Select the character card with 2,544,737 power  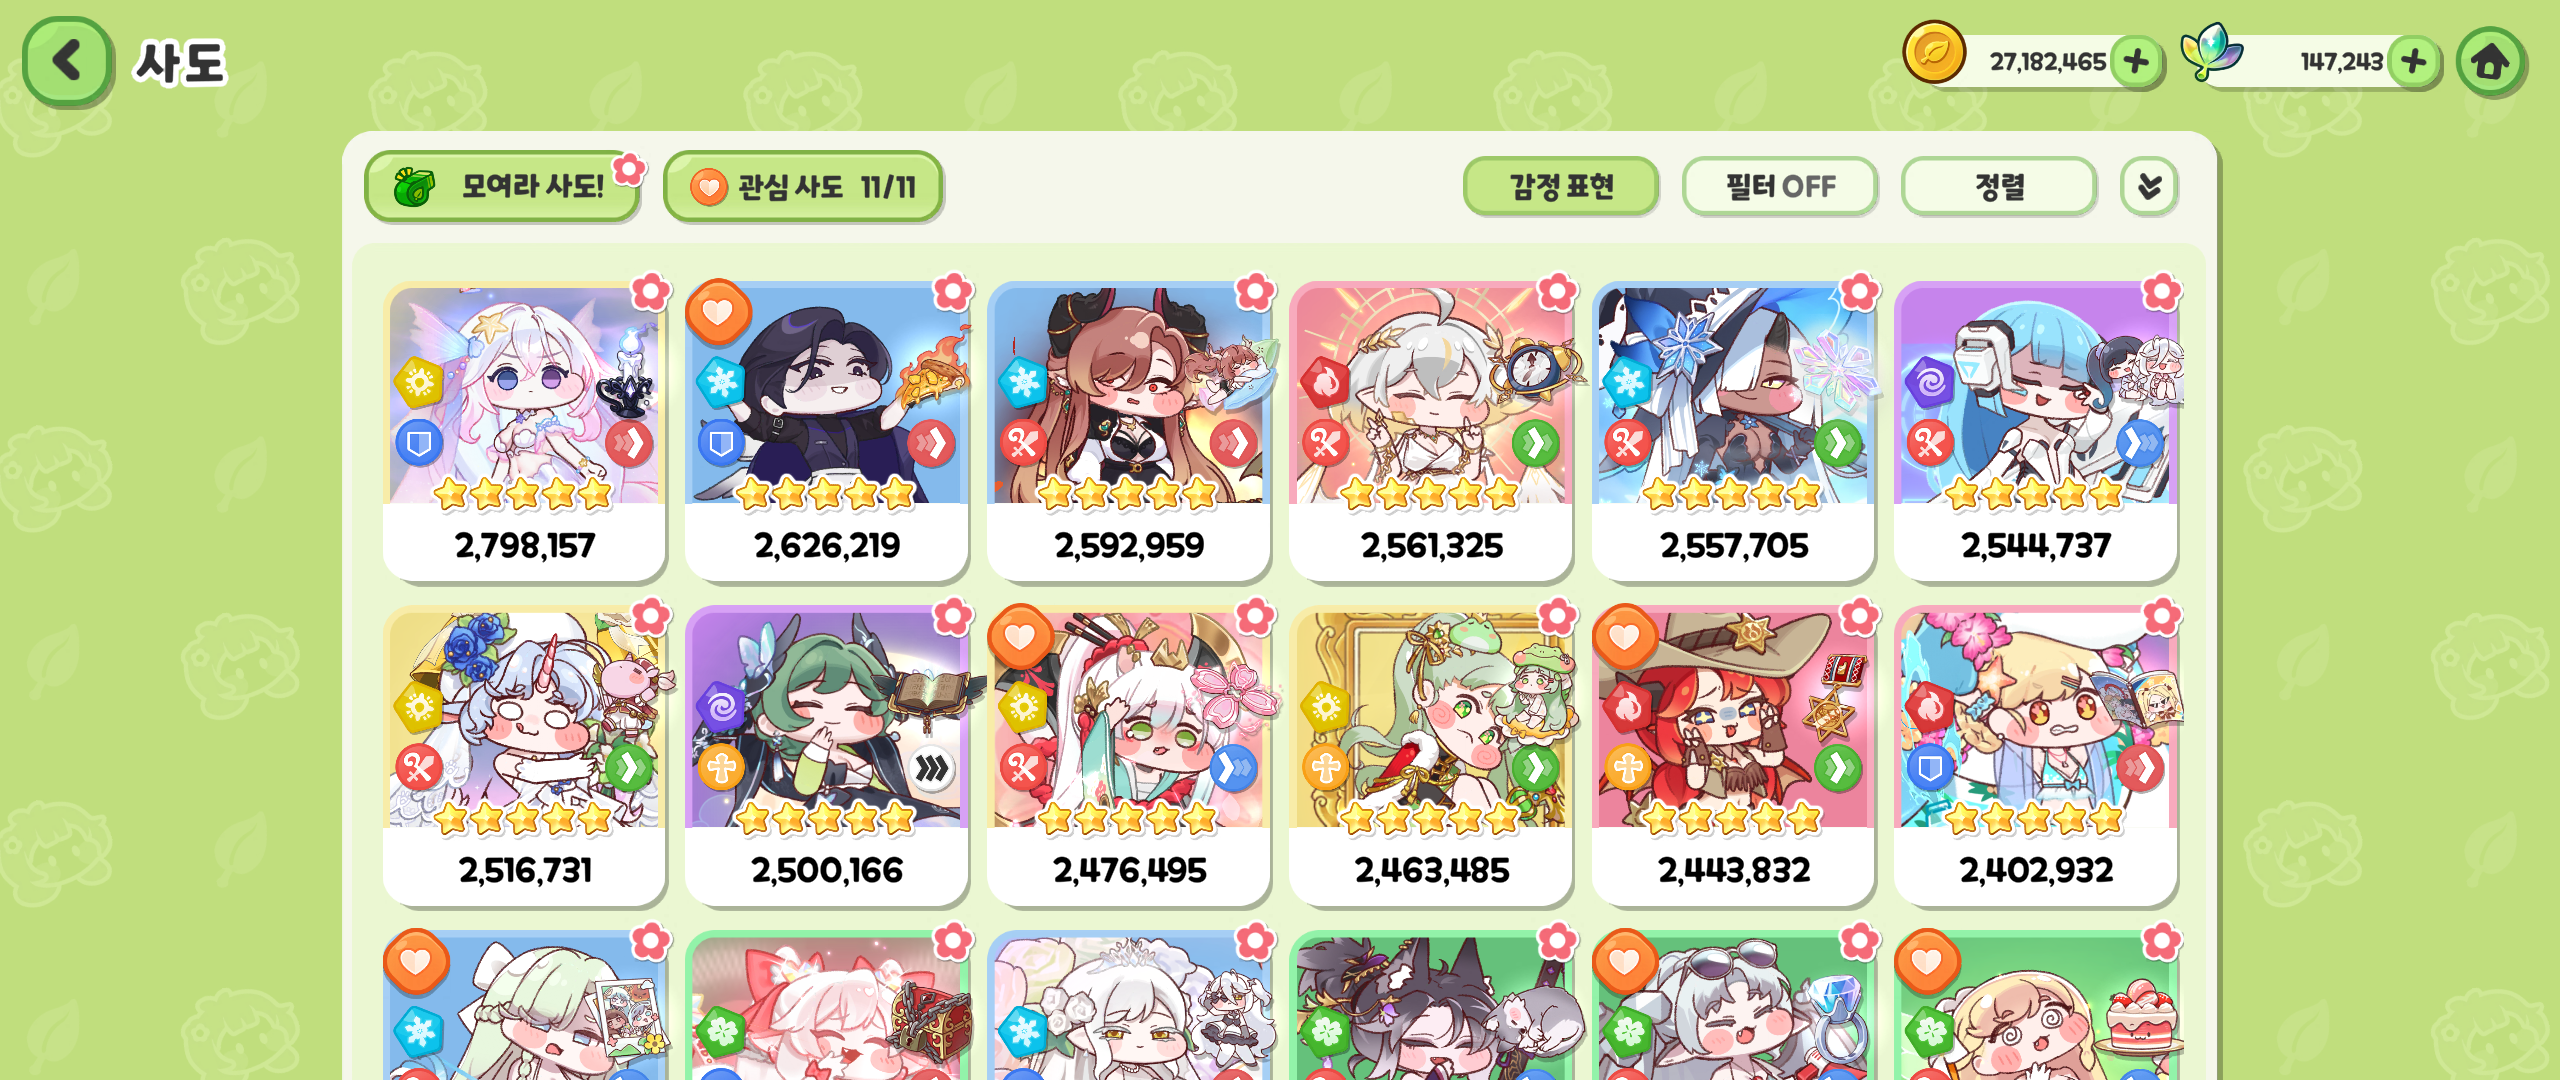click(2035, 432)
